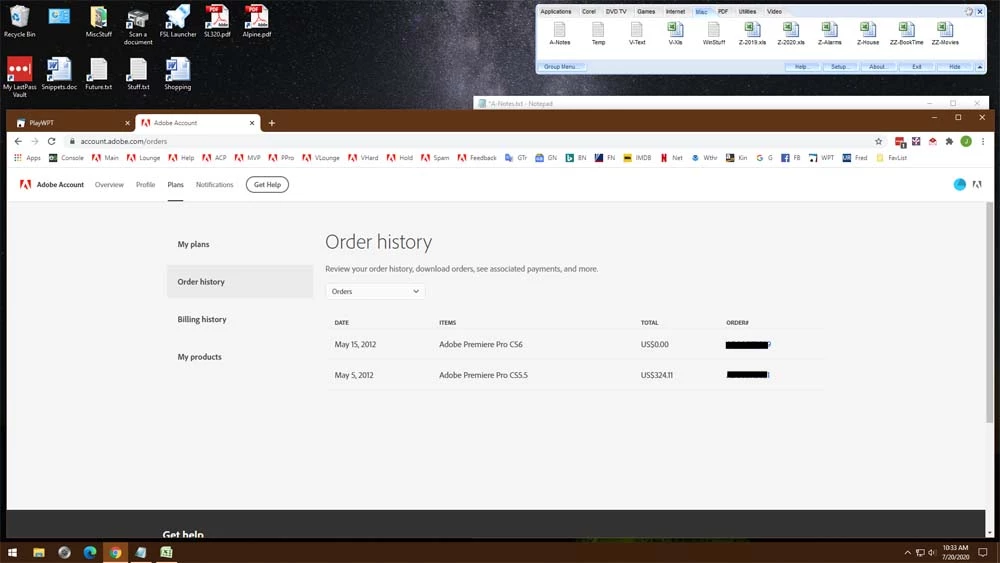Open the Snippets.doc desktop file
Viewport: 1000px width, 563px height.
[59, 74]
